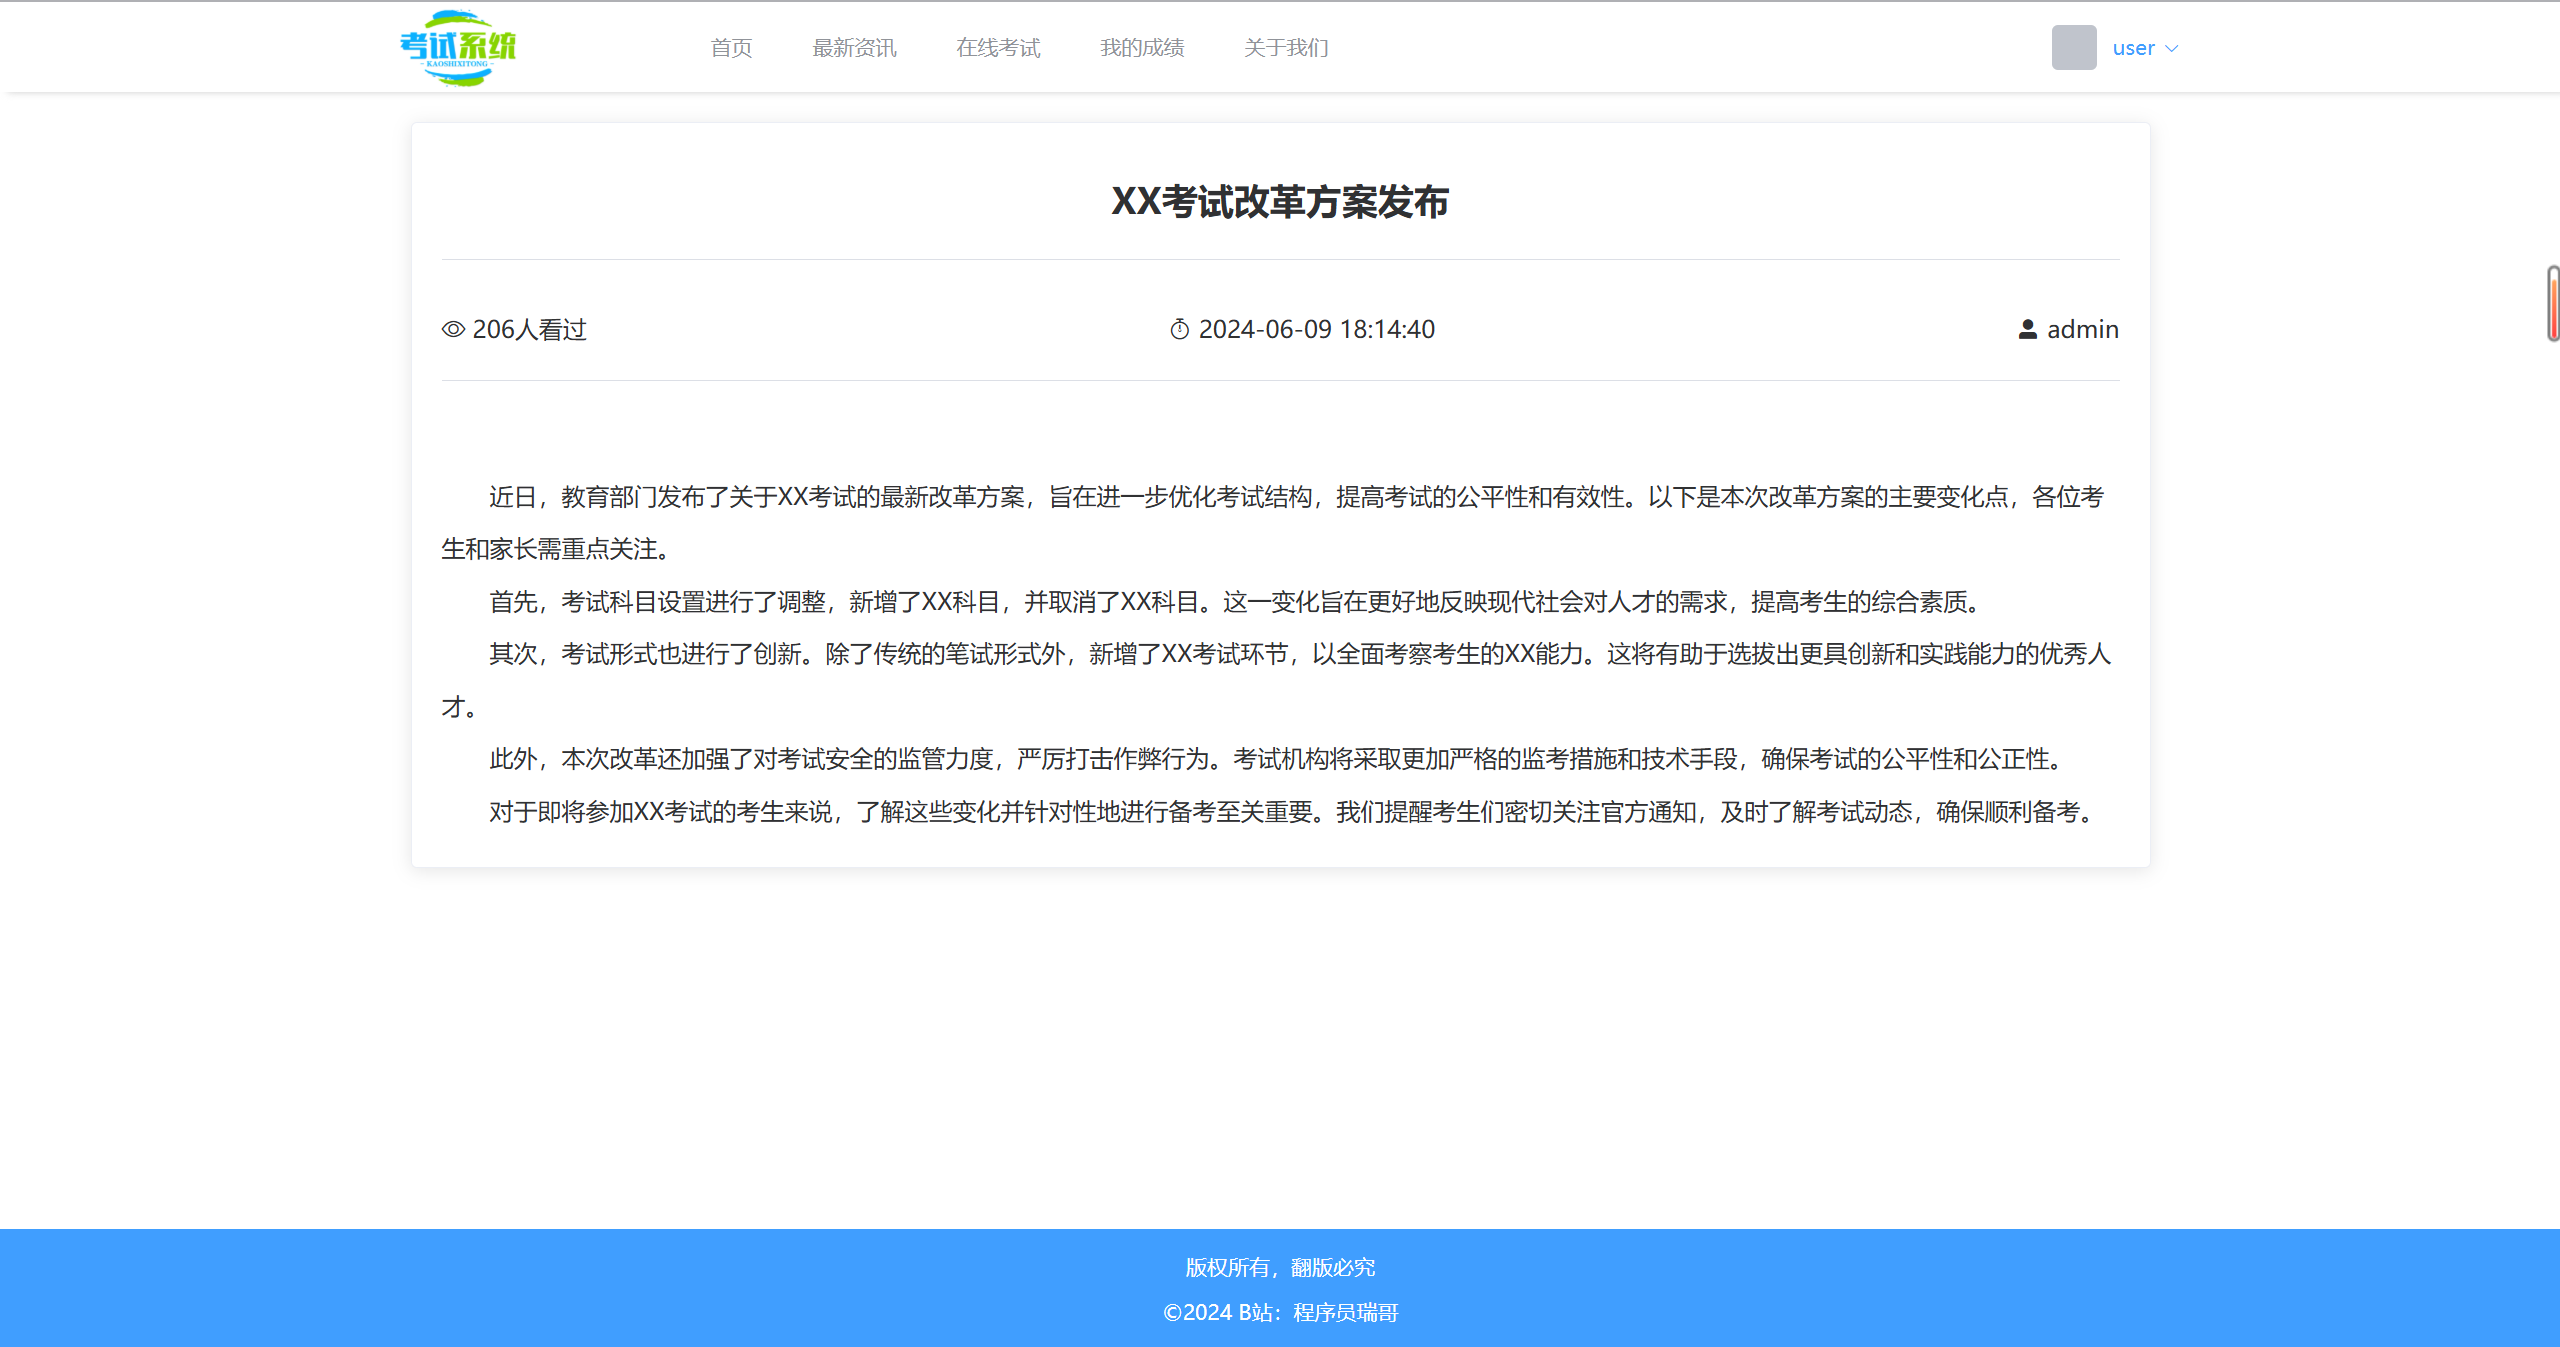The height and width of the screenshot is (1347, 2560).
Task: Go to 最新资讯 page
Action: (x=854, y=48)
